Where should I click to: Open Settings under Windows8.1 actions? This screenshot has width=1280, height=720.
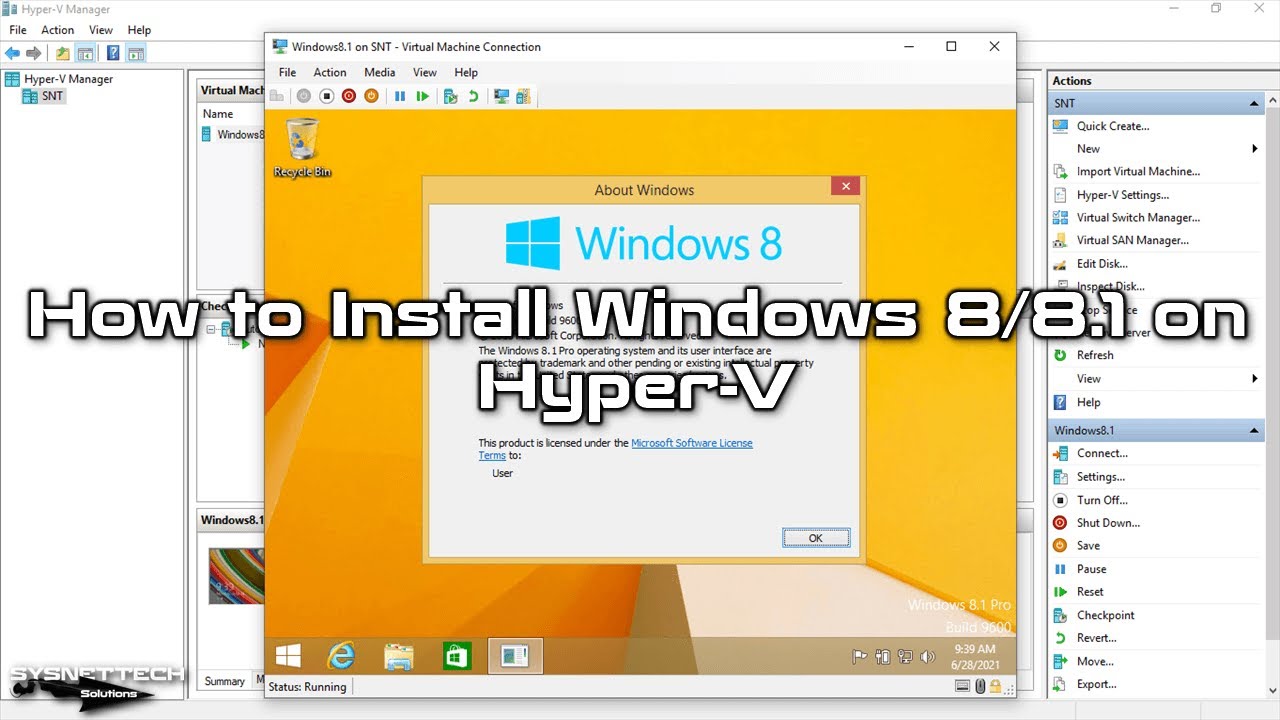pos(1101,477)
